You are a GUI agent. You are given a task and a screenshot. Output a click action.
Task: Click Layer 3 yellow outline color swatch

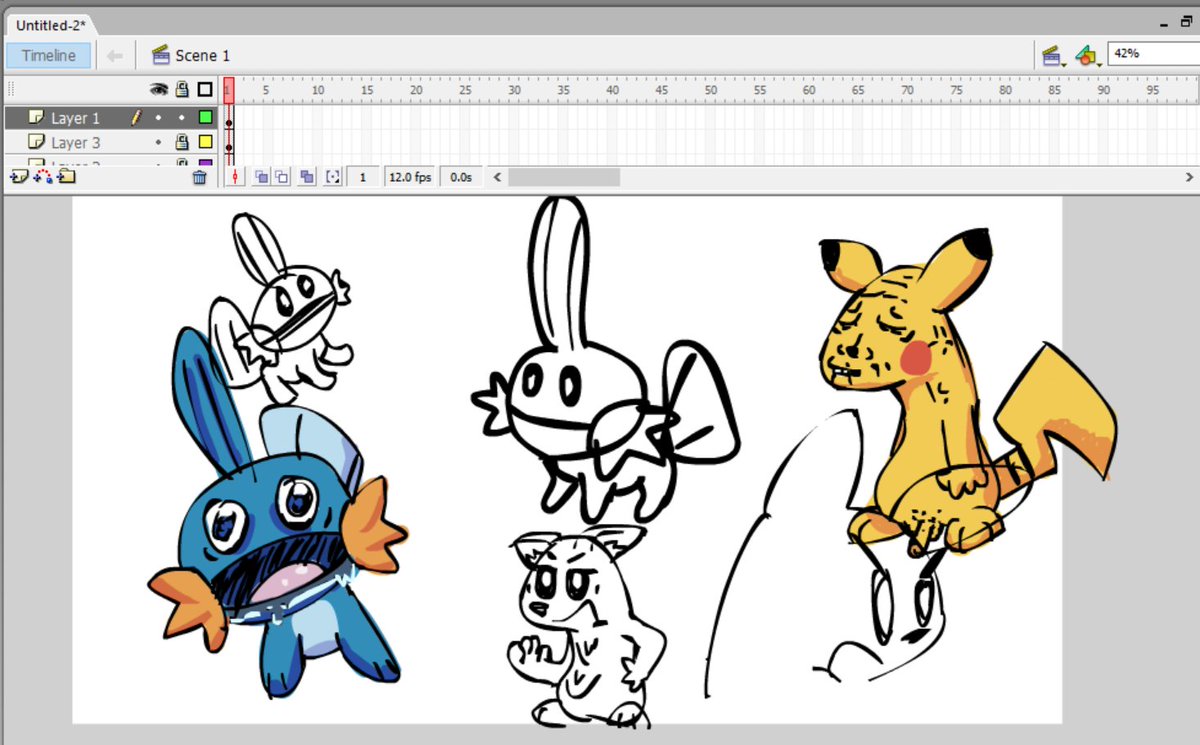[205, 142]
